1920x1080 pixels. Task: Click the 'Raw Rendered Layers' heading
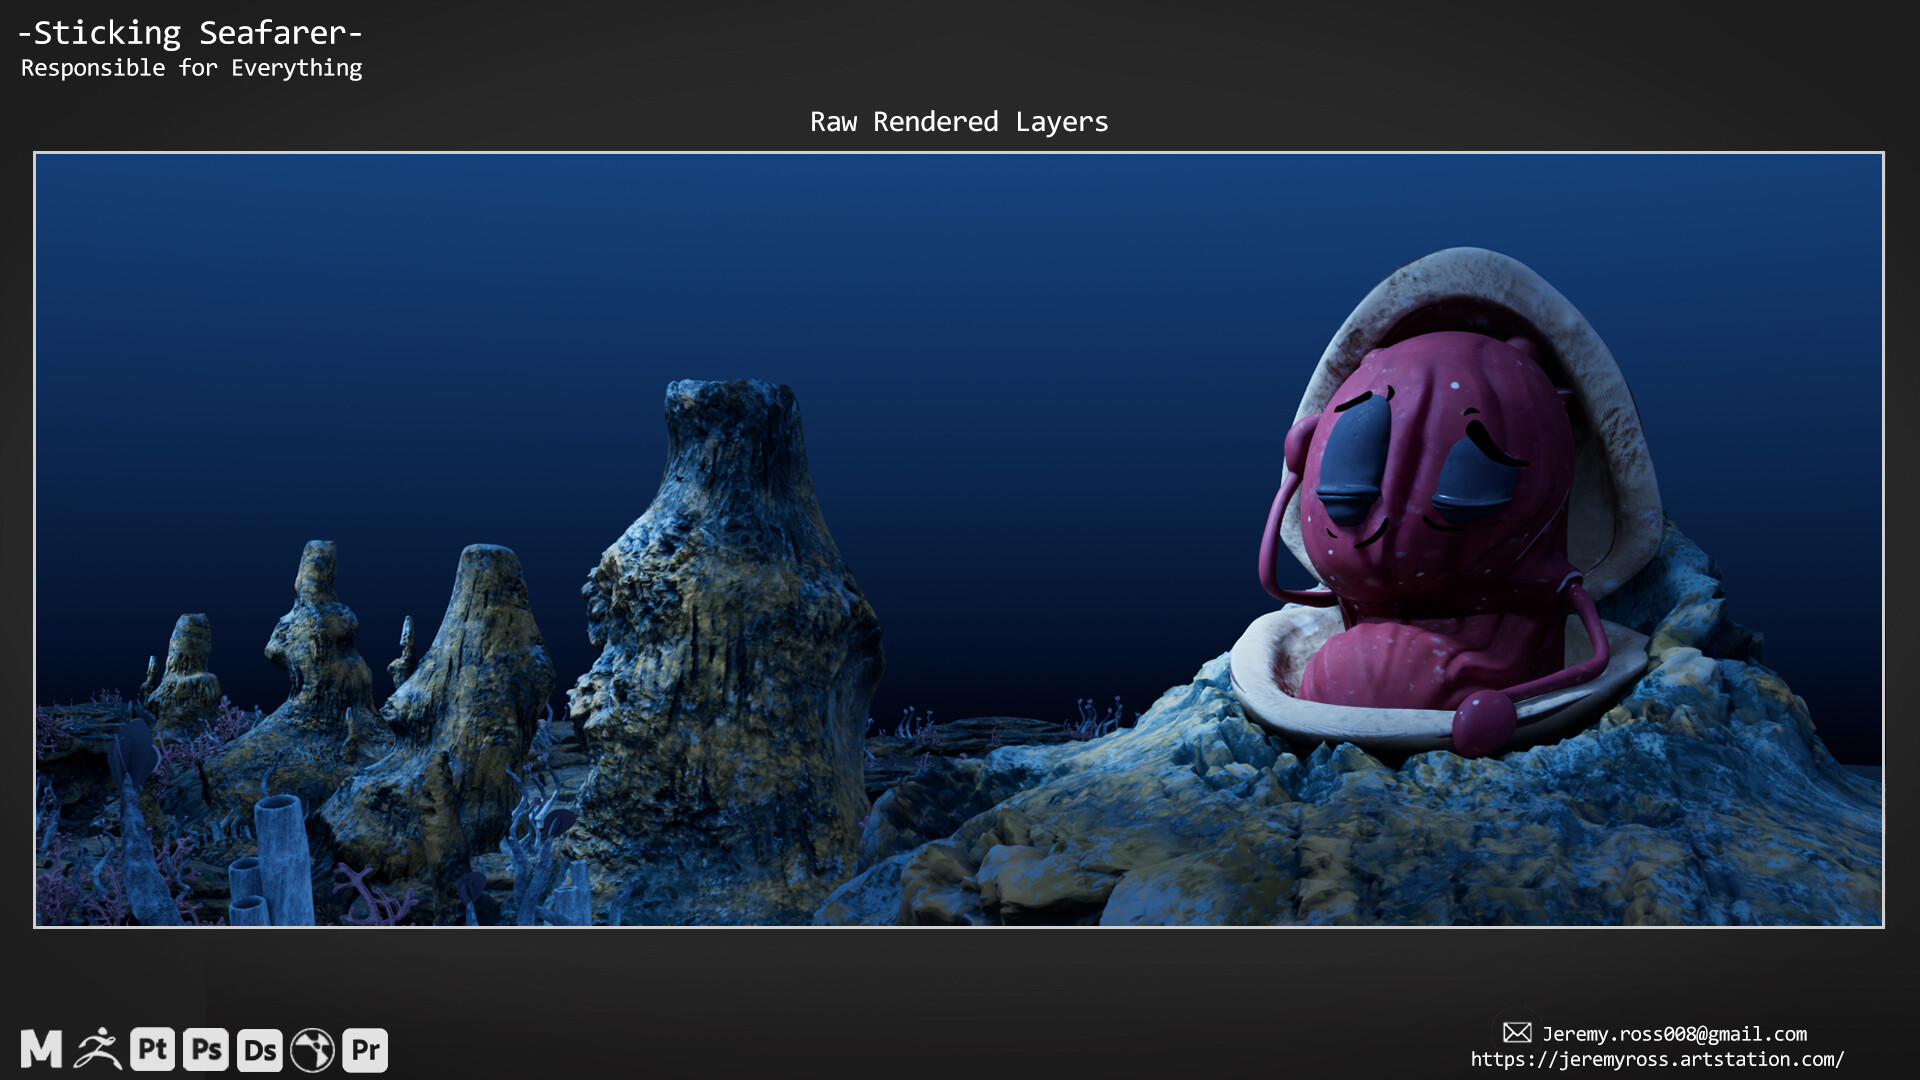[959, 122]
